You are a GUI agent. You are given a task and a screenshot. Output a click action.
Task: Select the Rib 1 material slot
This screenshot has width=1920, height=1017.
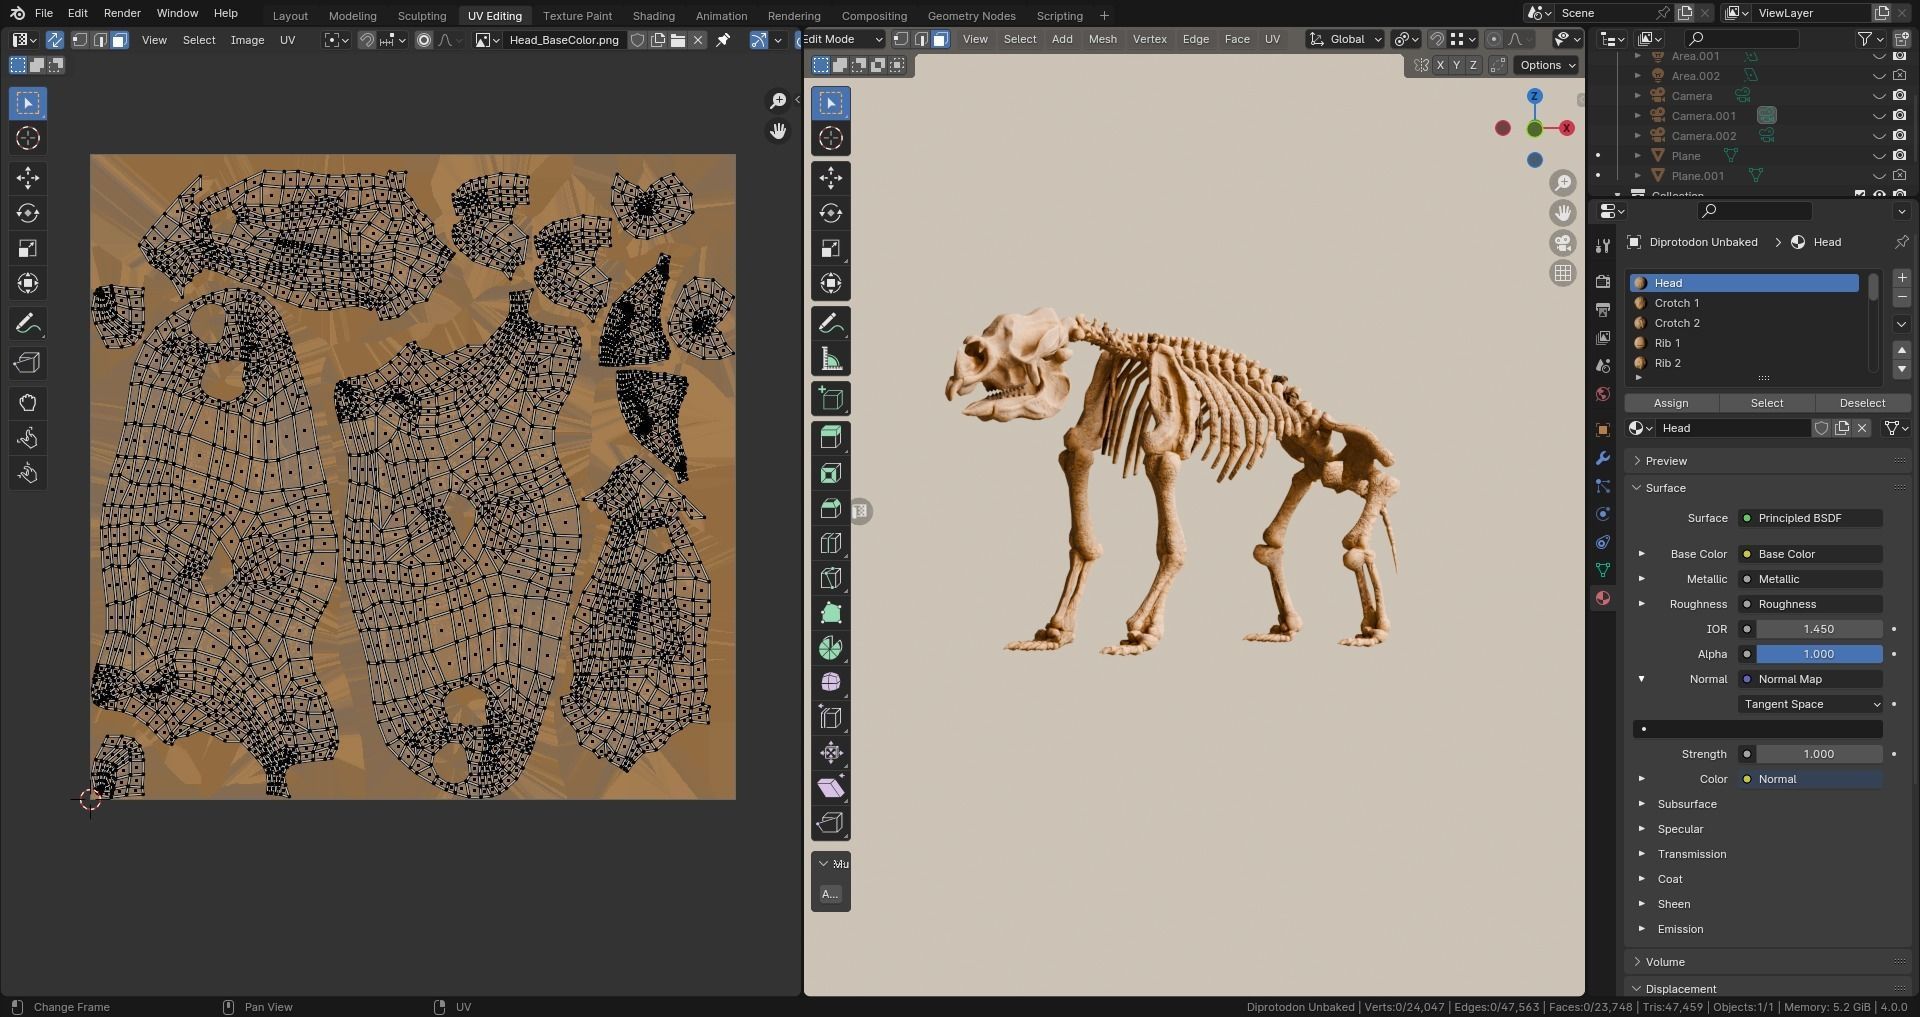(1745, 343)
